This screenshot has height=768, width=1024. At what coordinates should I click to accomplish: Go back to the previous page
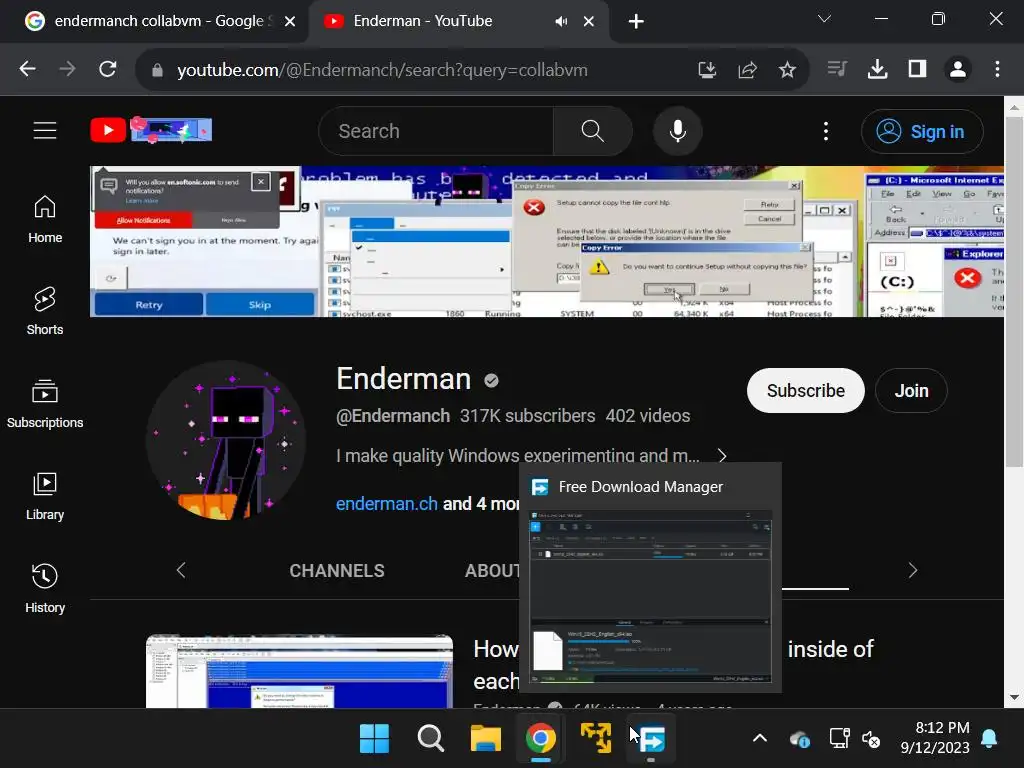(27, 69)
